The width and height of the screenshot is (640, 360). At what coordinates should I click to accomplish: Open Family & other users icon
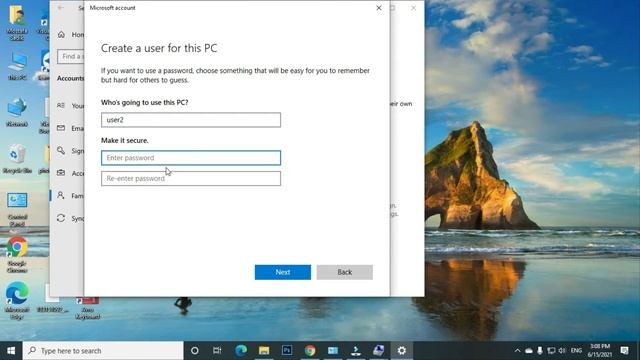tap(61, 195)
